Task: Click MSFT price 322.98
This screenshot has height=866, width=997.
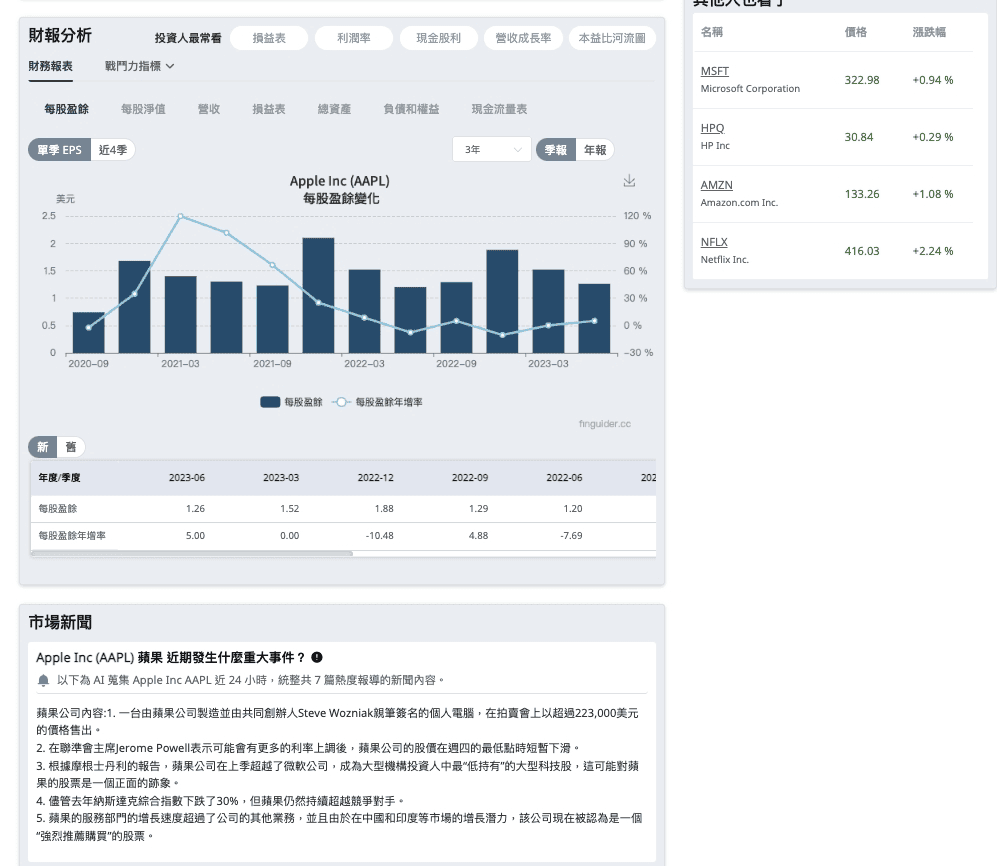Action: point(862,80)
